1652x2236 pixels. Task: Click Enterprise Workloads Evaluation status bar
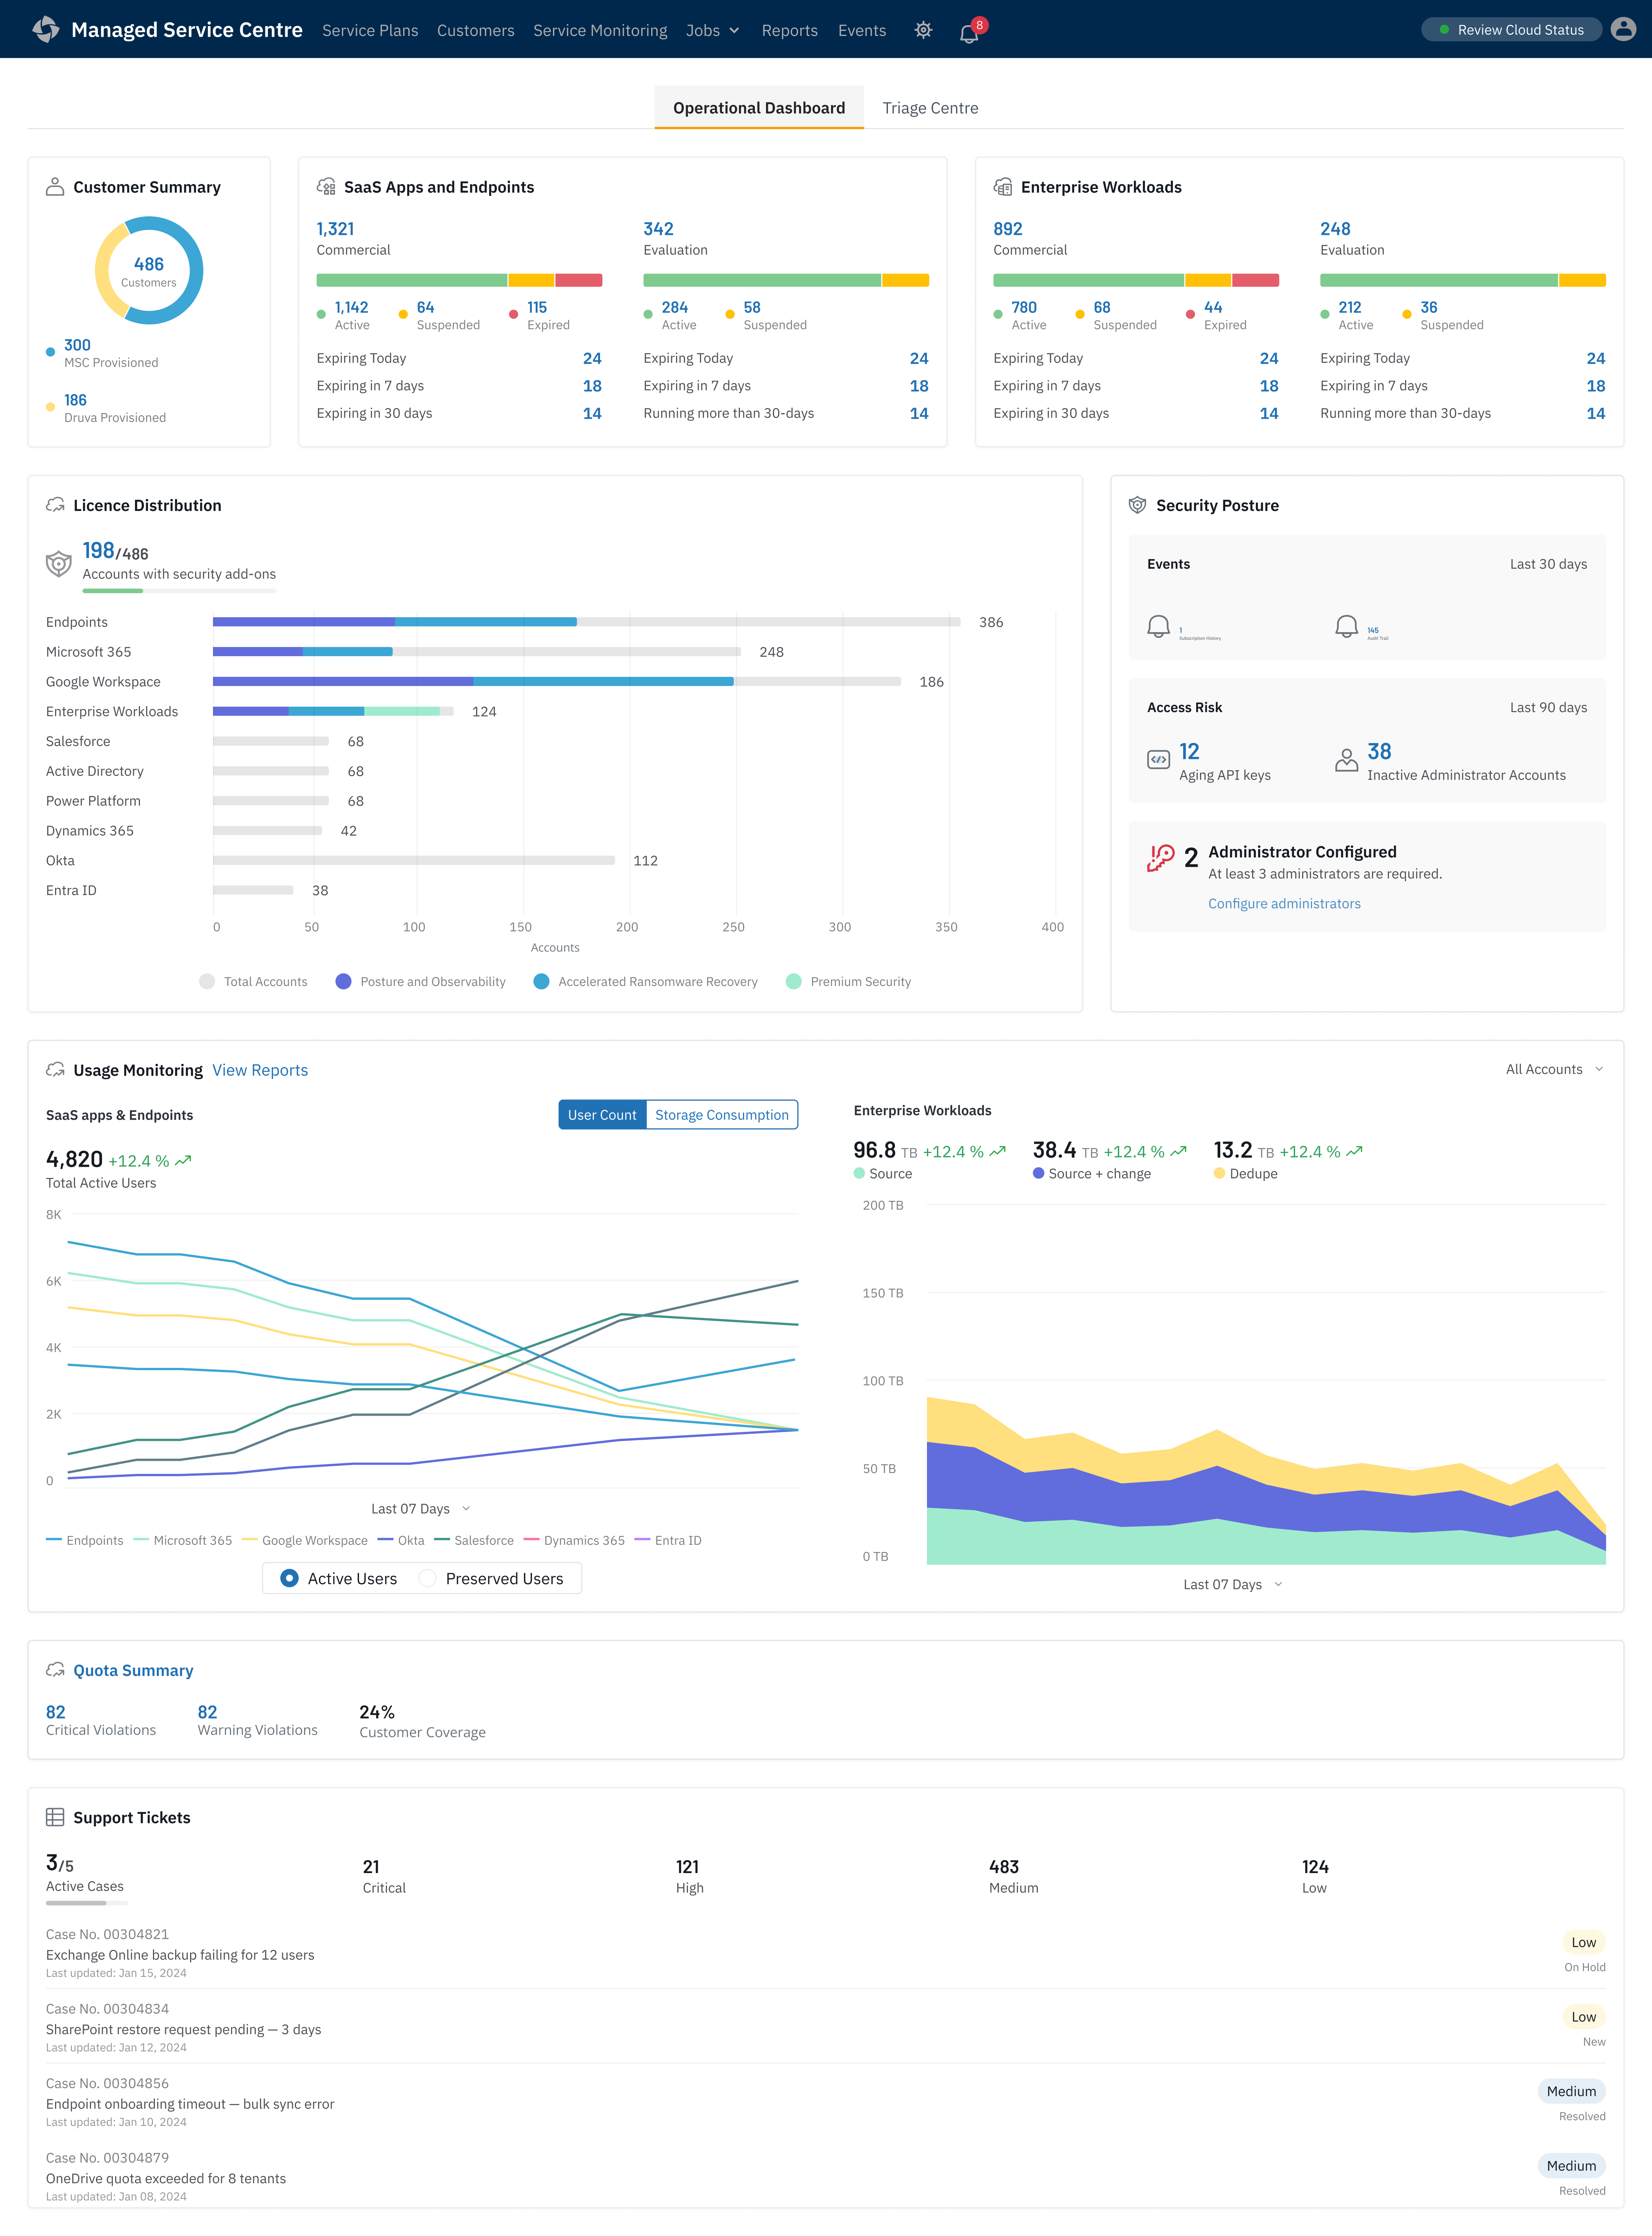tap(1463, 280)
